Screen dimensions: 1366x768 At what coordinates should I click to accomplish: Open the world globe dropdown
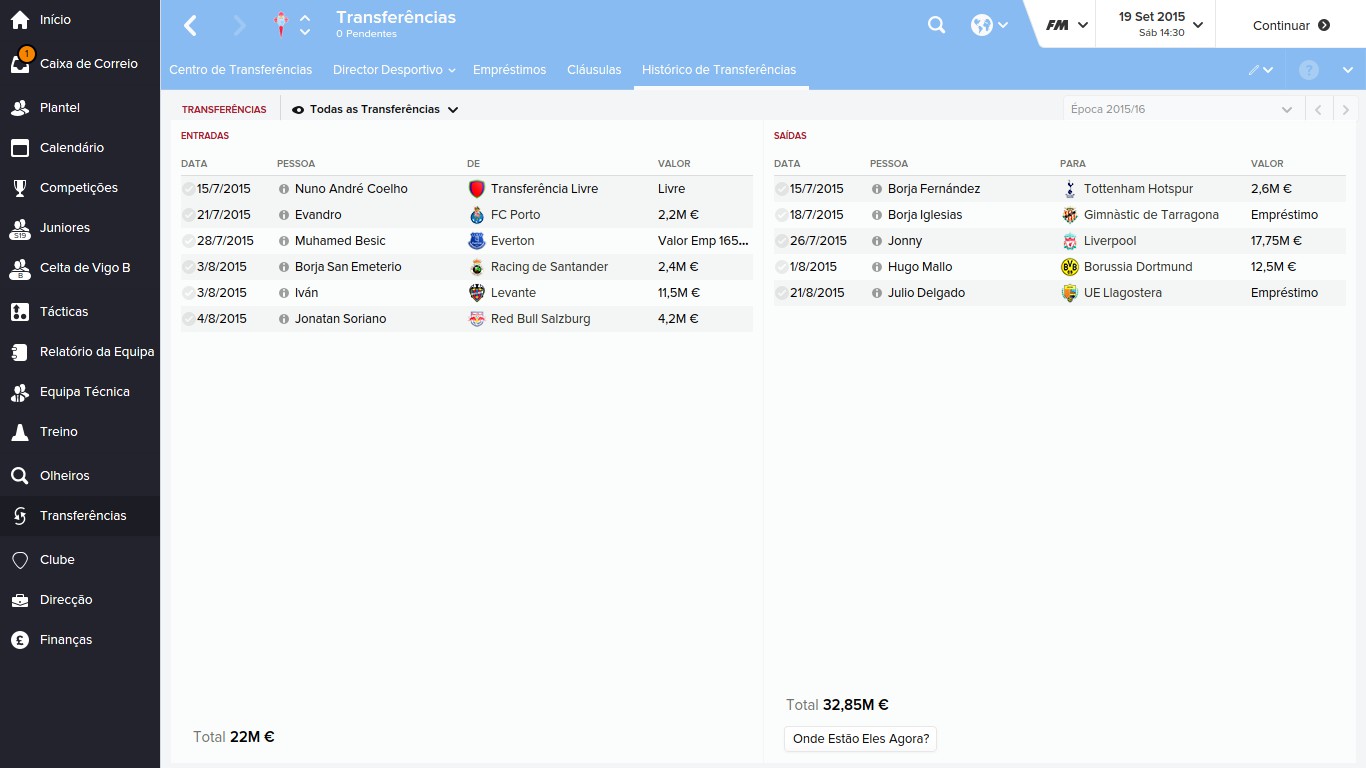[989, 25]
